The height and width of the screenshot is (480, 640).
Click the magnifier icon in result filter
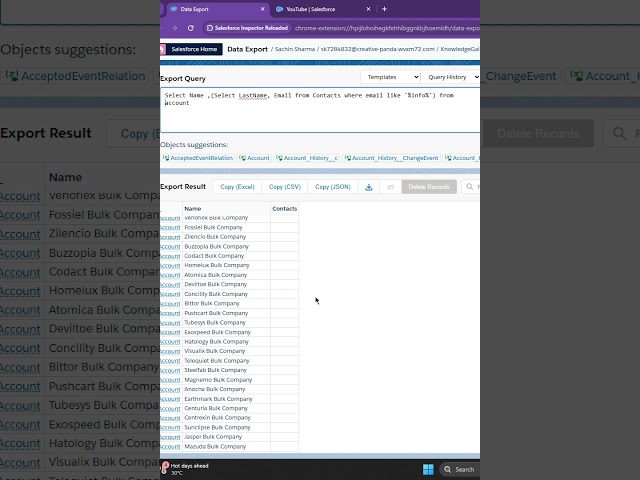point(470,187)
